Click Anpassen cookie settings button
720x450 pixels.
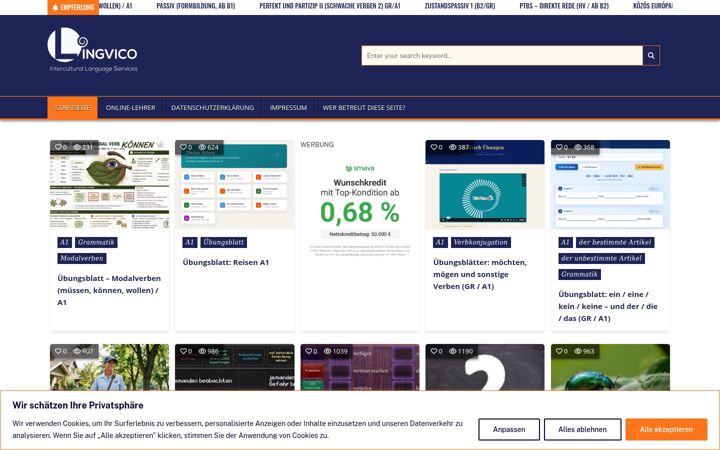point(509,429)
